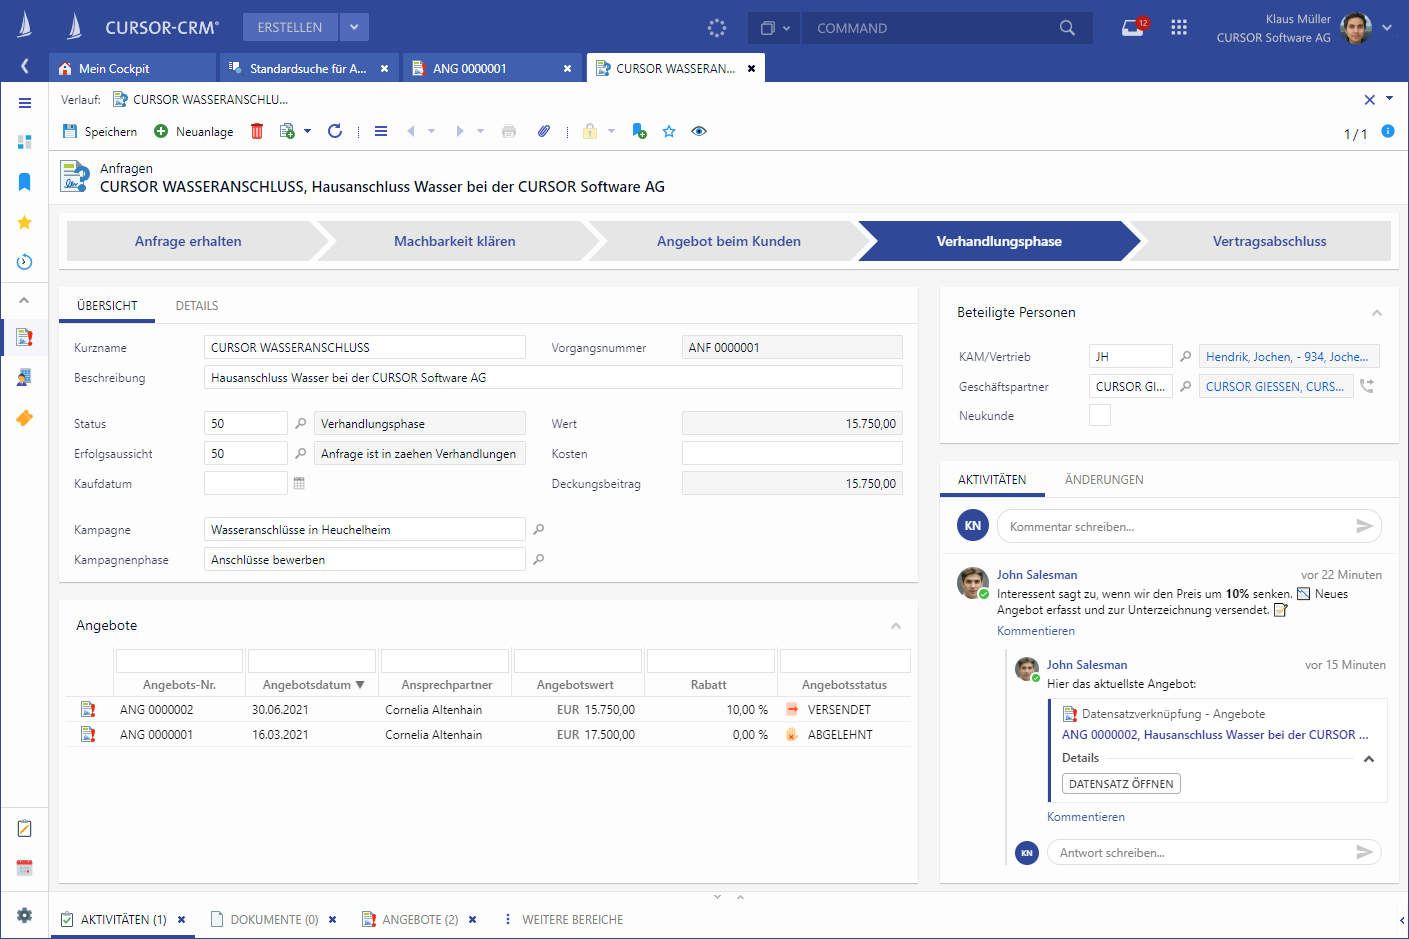Click call icon next to Geschäftspartner
Screen dimensions: 1409x939
1367,386
